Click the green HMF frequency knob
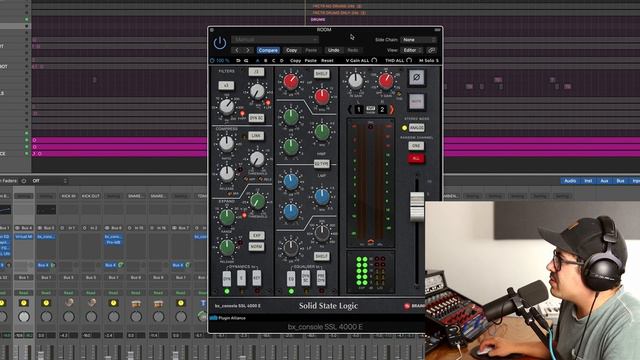The image size is (640, 360). [x=322, y=132]
